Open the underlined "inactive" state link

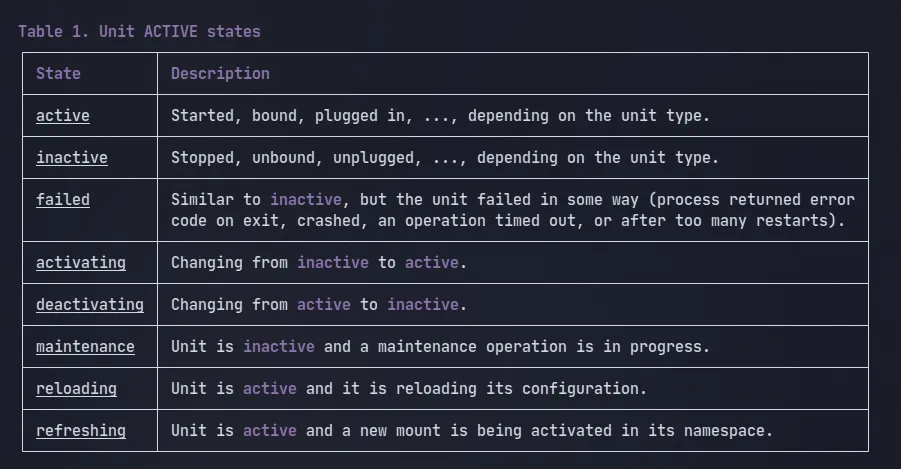coord(71,158)
